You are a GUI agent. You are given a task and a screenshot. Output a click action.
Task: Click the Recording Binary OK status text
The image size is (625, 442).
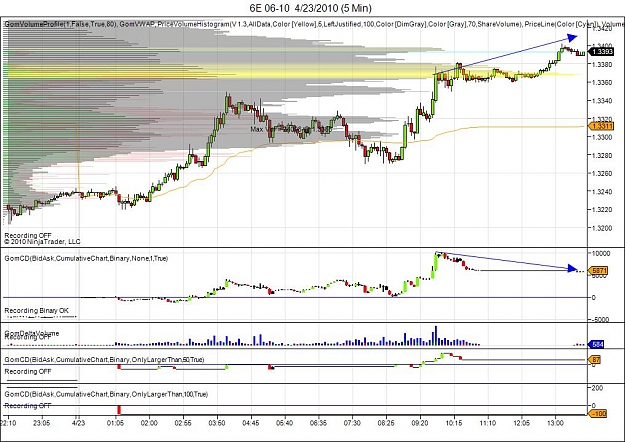click(x=37, y=310)
